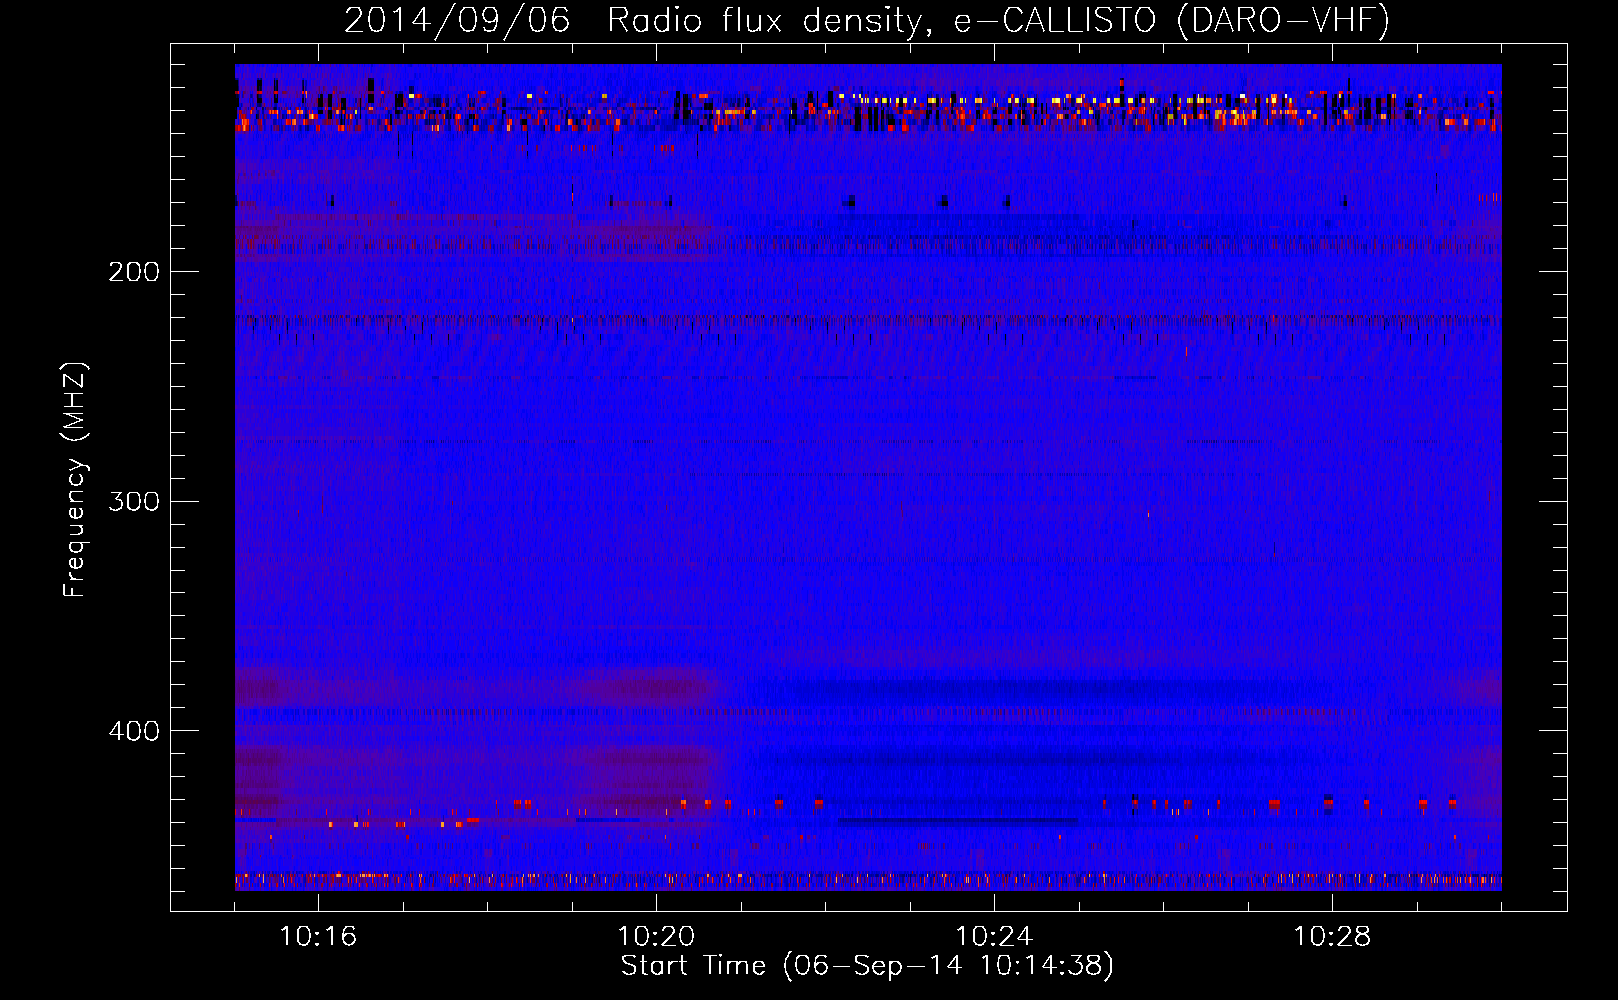
Task: Click the 10:28 time tick label
Action: (x=1332, y=937)
